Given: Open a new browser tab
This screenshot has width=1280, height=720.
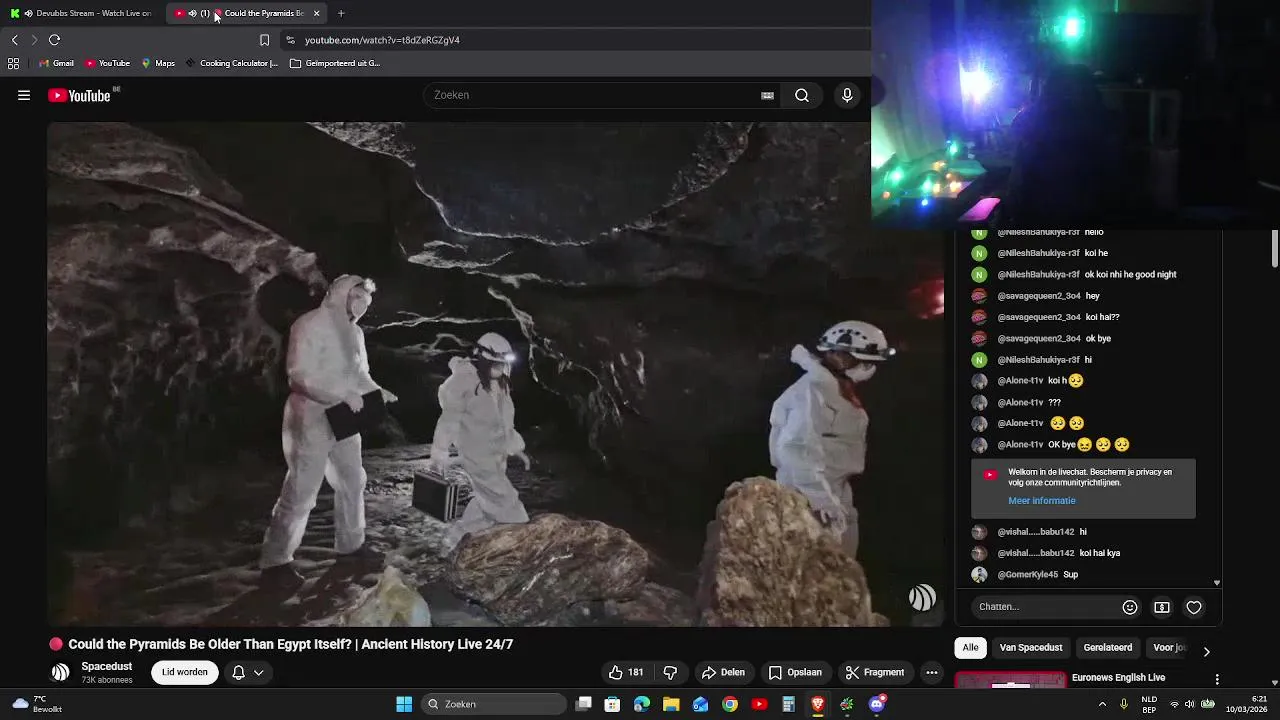Looking at the screenshot, I should click(x=341, y=13).
